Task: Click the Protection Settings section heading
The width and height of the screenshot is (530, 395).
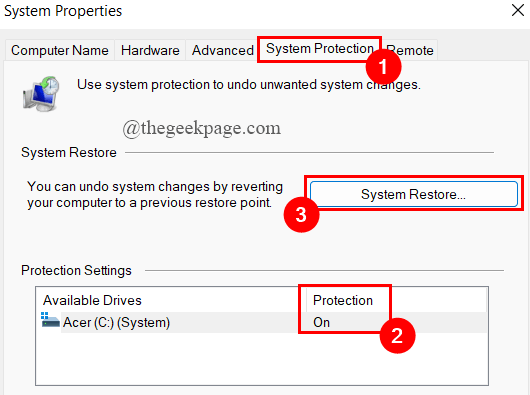Action: tap(76, 270)
